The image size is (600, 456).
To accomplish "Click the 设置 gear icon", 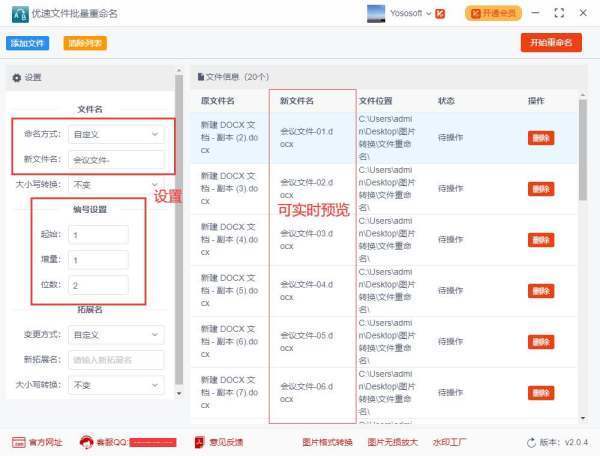I will 17,77.
